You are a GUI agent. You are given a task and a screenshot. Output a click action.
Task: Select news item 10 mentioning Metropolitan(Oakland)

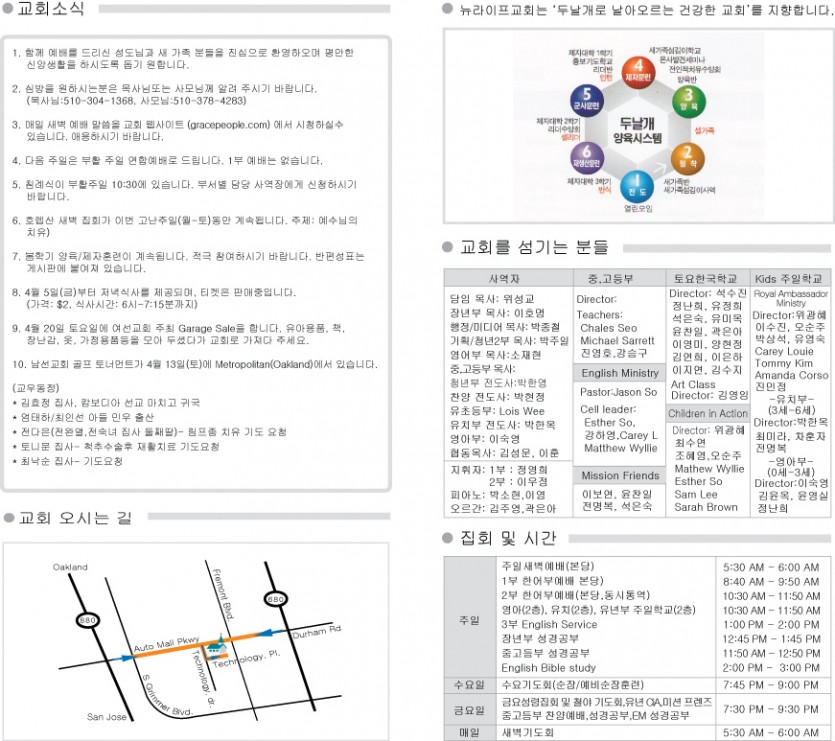[195, 364]
